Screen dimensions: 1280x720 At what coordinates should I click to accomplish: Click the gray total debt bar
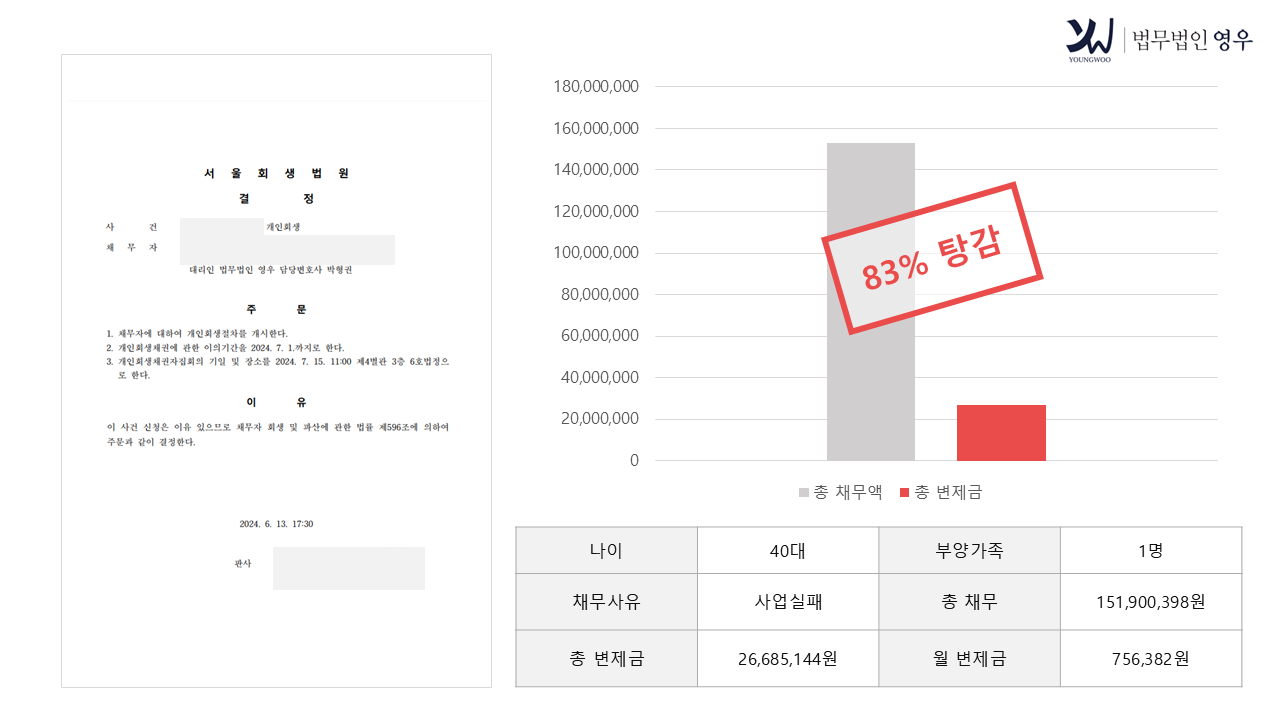(870, 302)
